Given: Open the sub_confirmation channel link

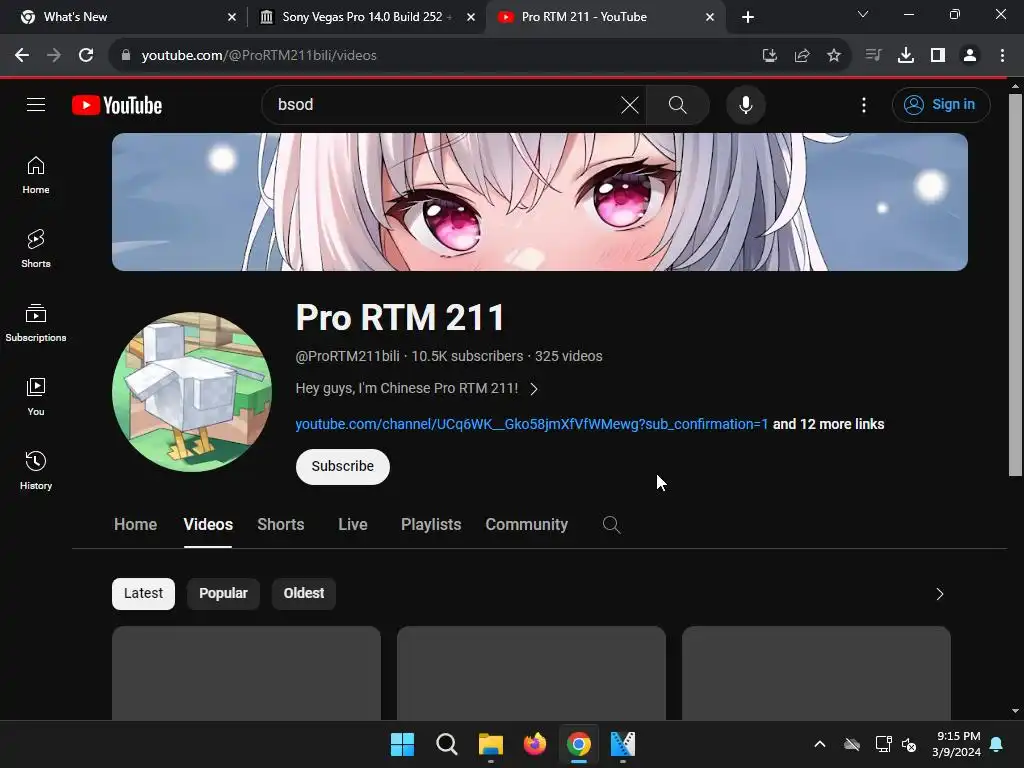Looking at the screenshot, I should [532, 424].
